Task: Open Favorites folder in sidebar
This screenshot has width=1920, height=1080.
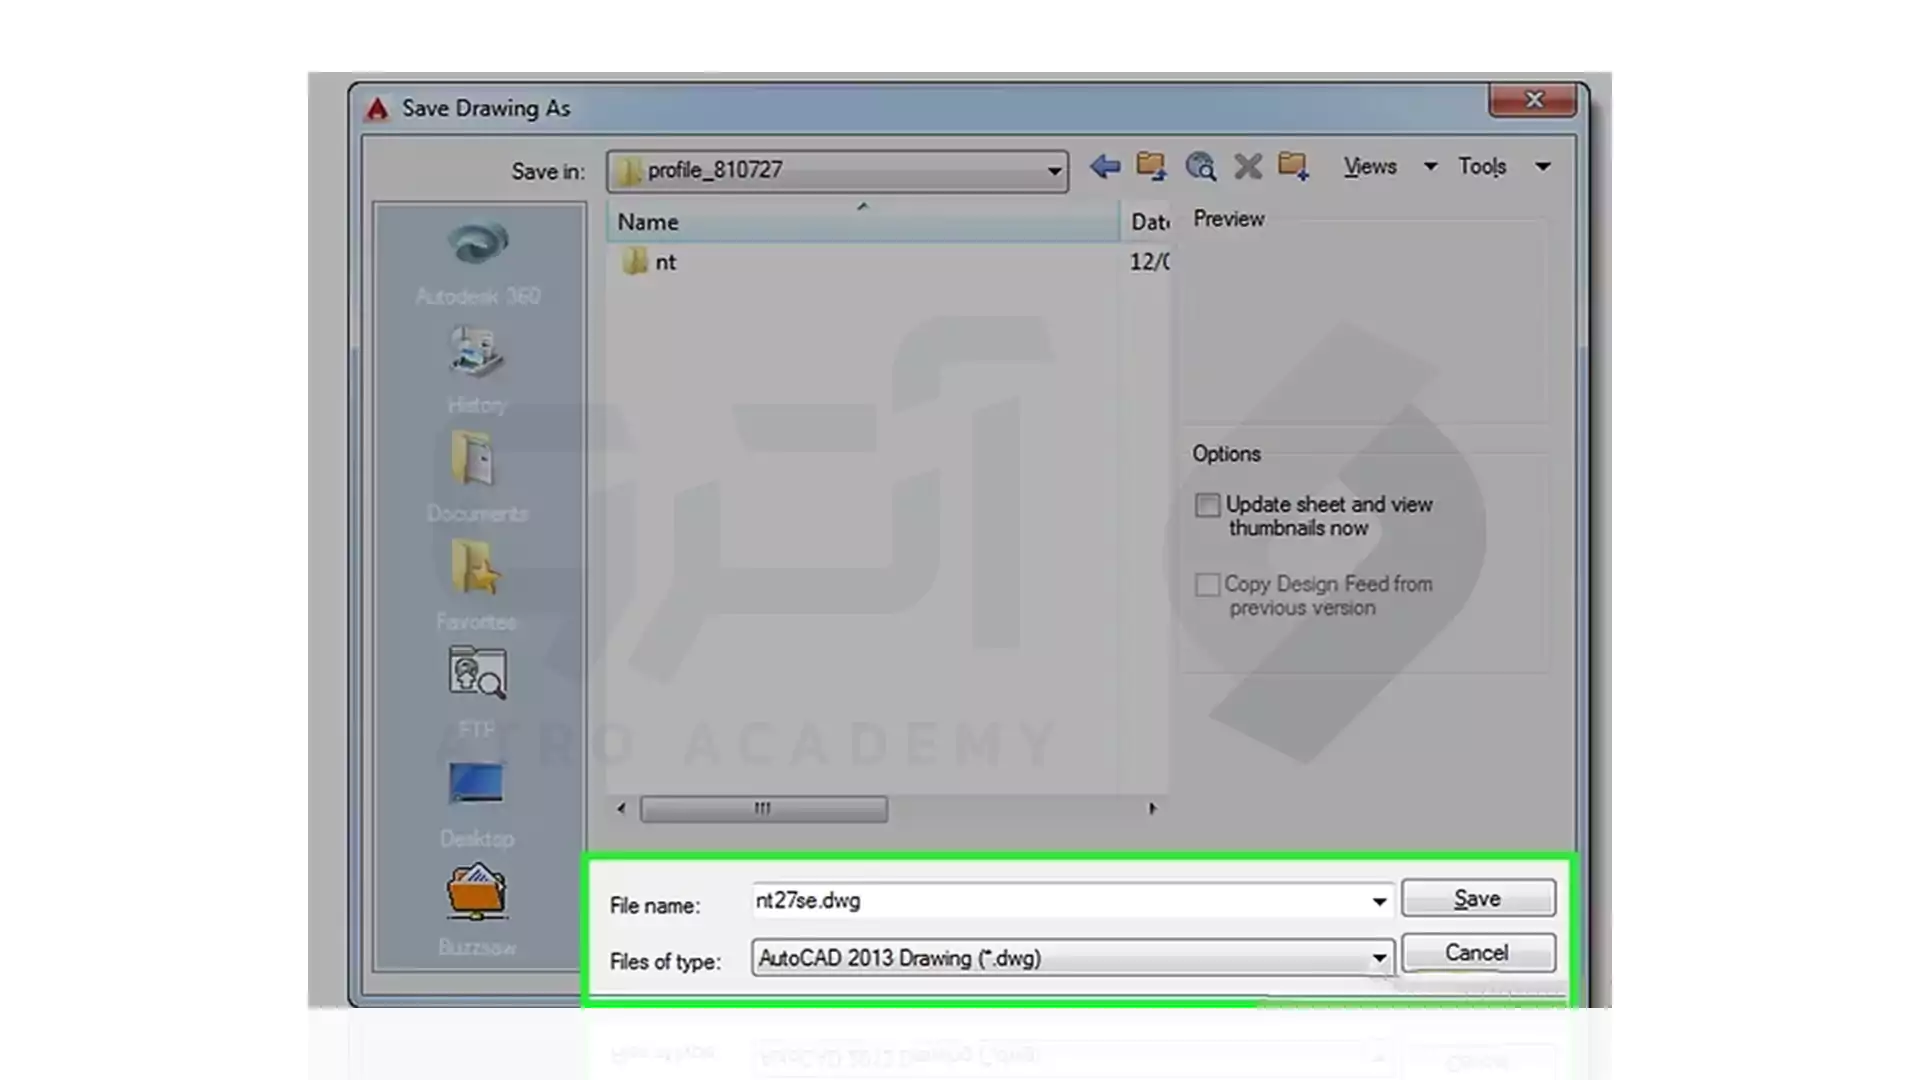Action: click(477, 585)
